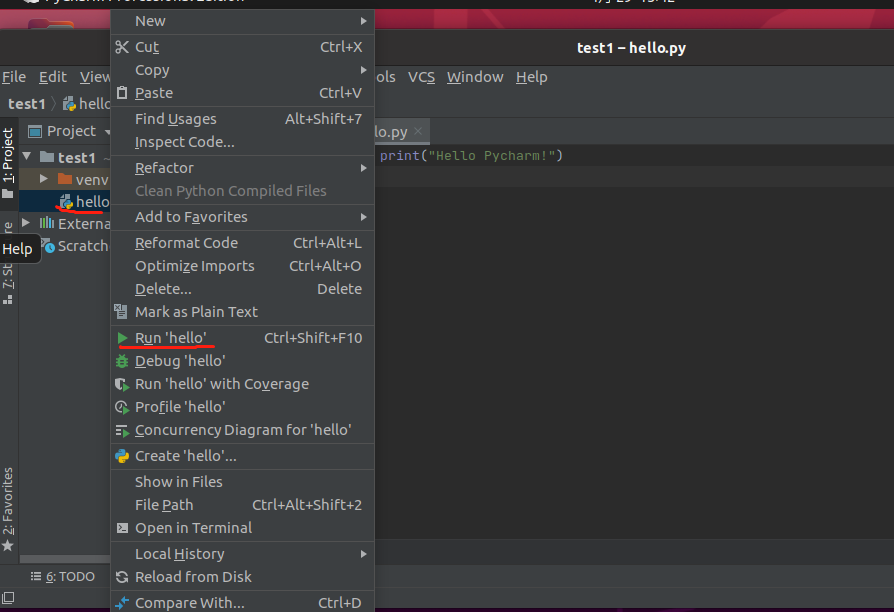Click the Debug 'hello' bug icon
Viewport: 894px width, 612px height.
point(122,361)
